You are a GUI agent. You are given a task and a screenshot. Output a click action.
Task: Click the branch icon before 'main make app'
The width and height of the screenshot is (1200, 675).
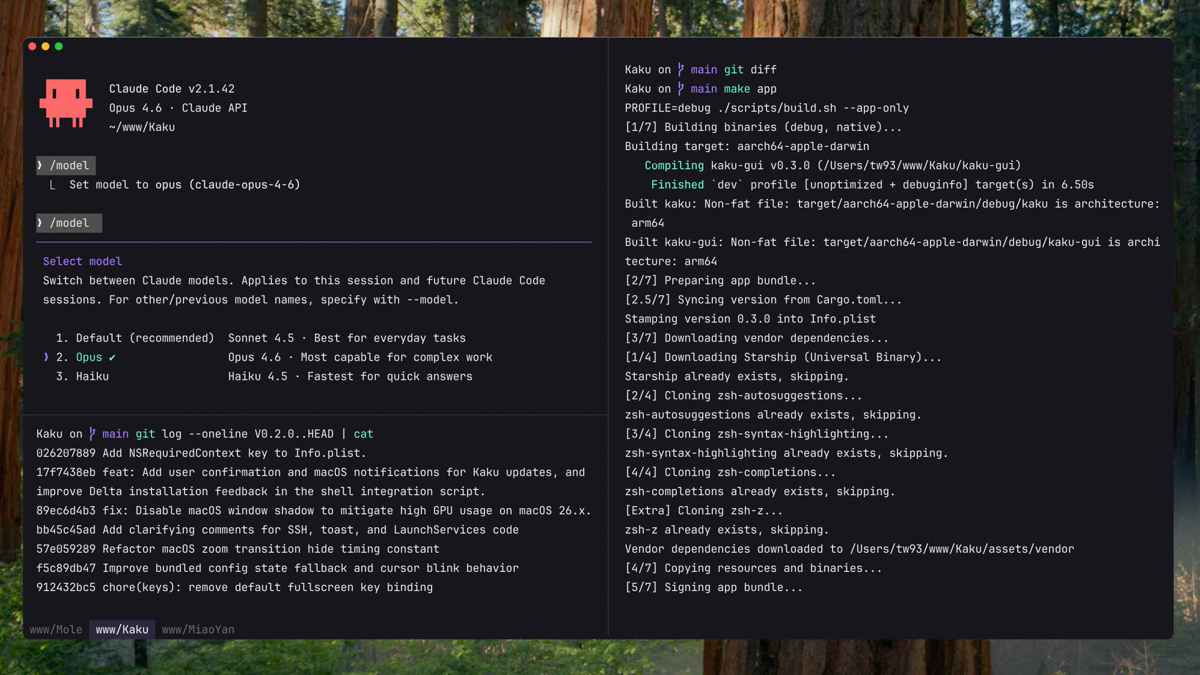point(681,89)
